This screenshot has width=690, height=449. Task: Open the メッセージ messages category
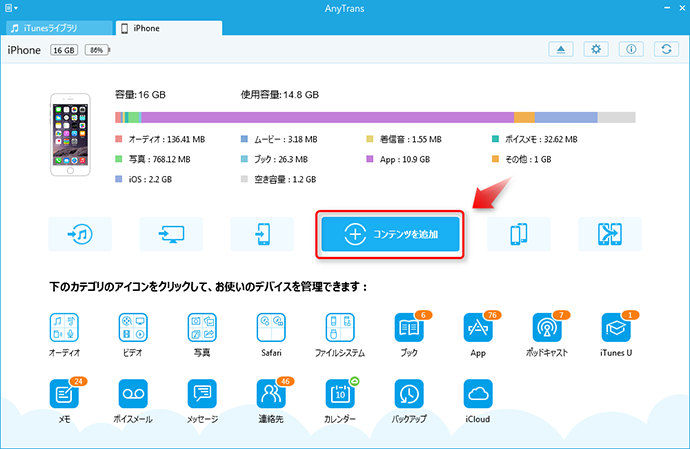[x=202, y=394]
